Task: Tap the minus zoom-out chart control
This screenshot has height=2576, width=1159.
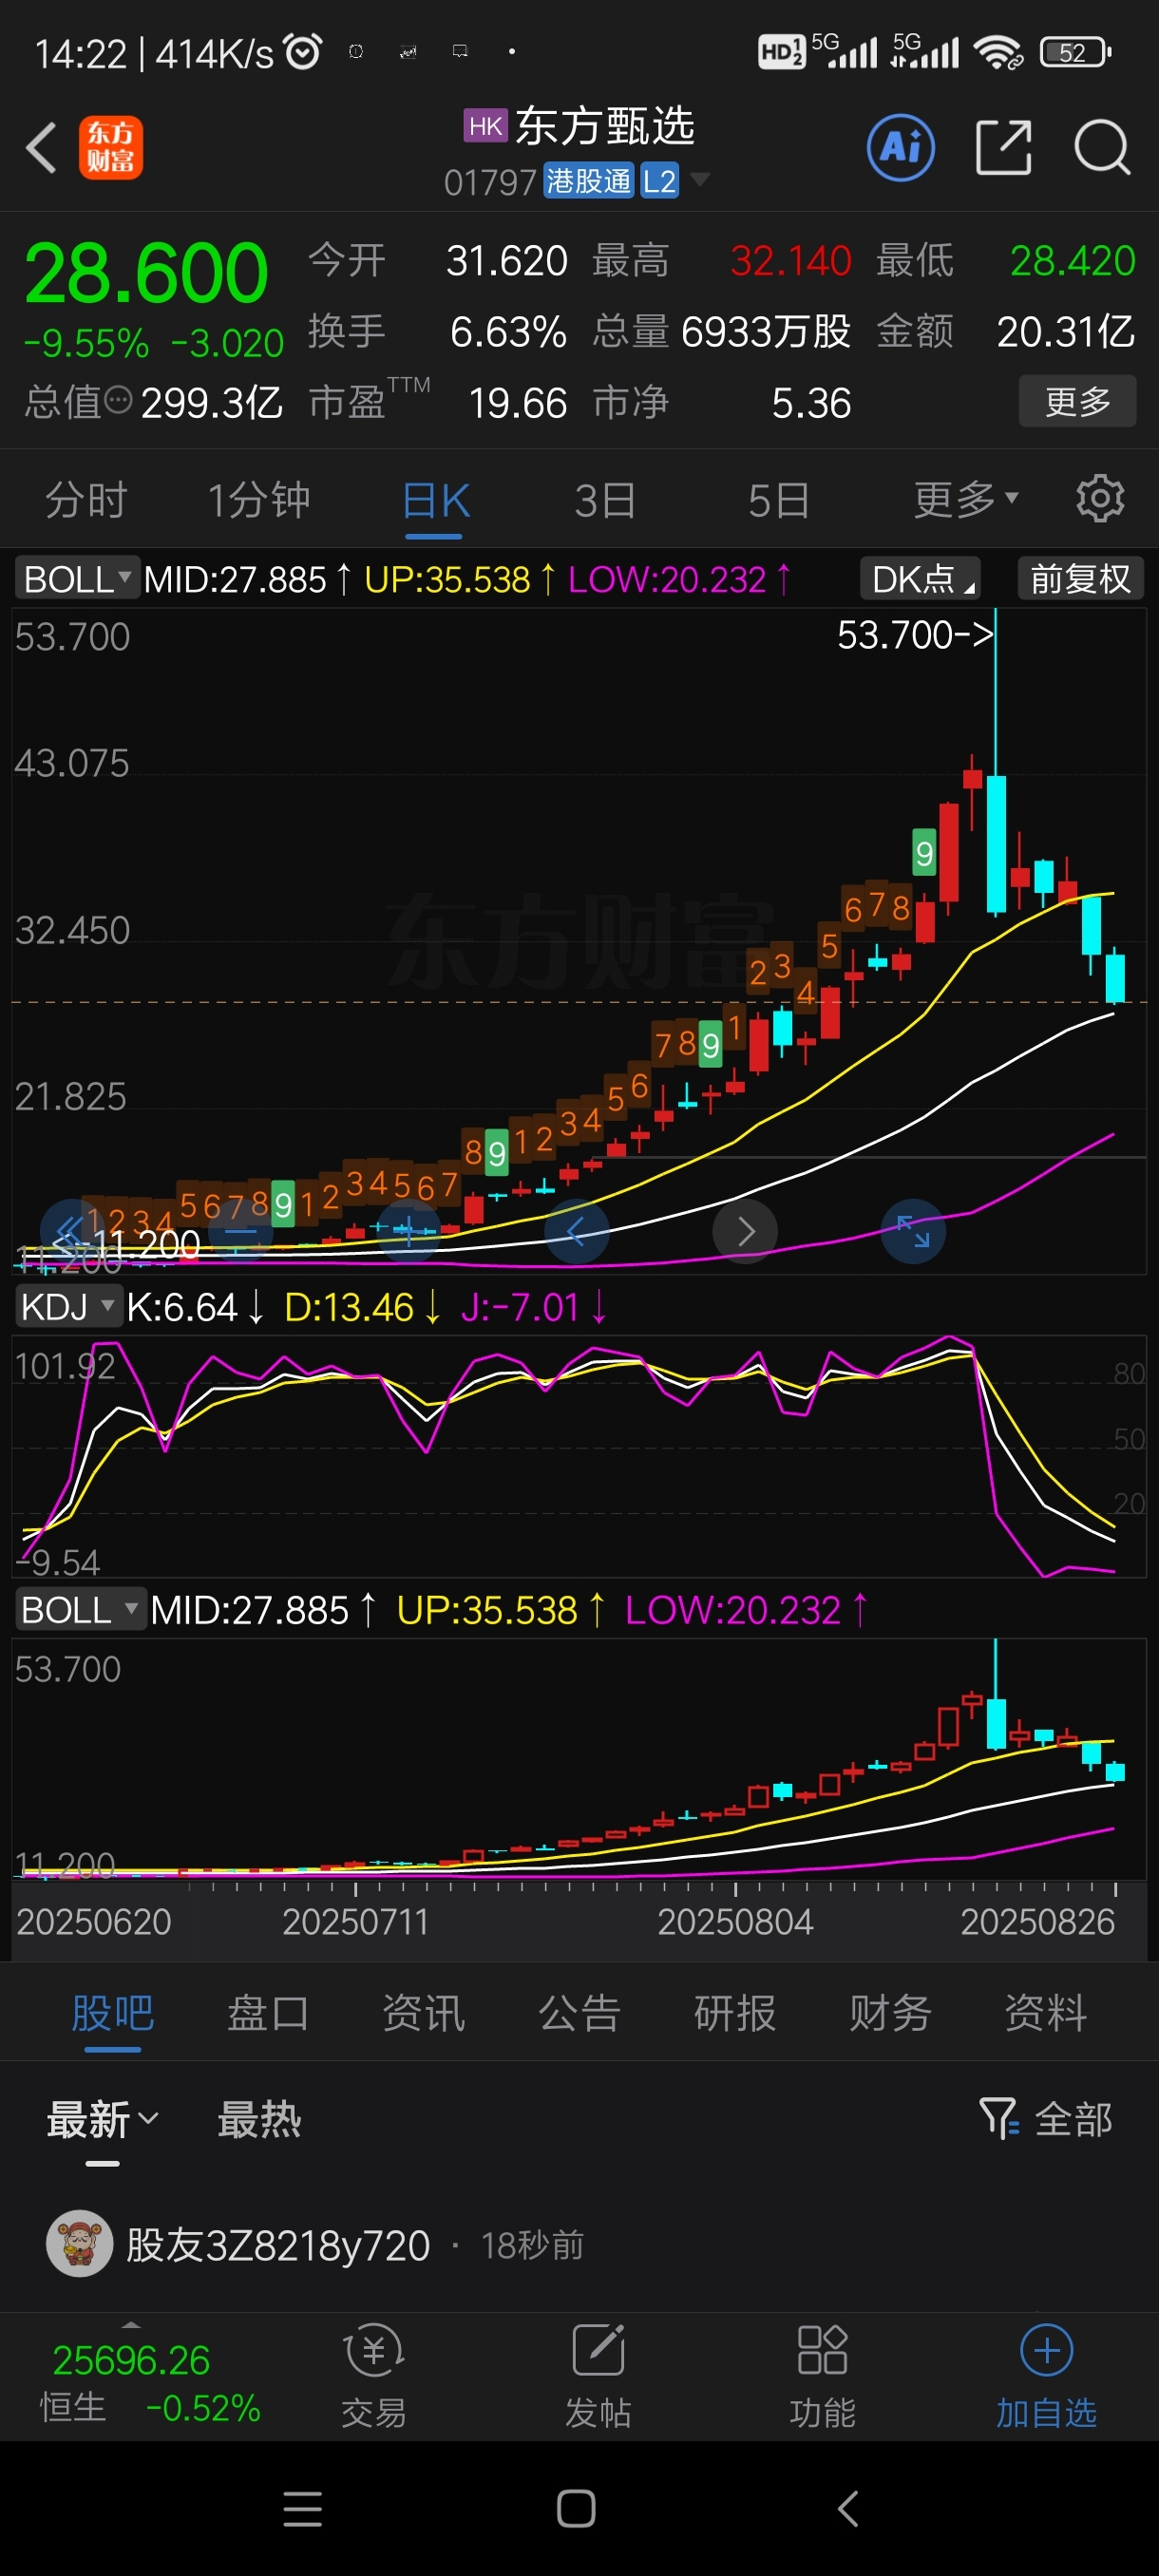Action: tap(240, 1231)
